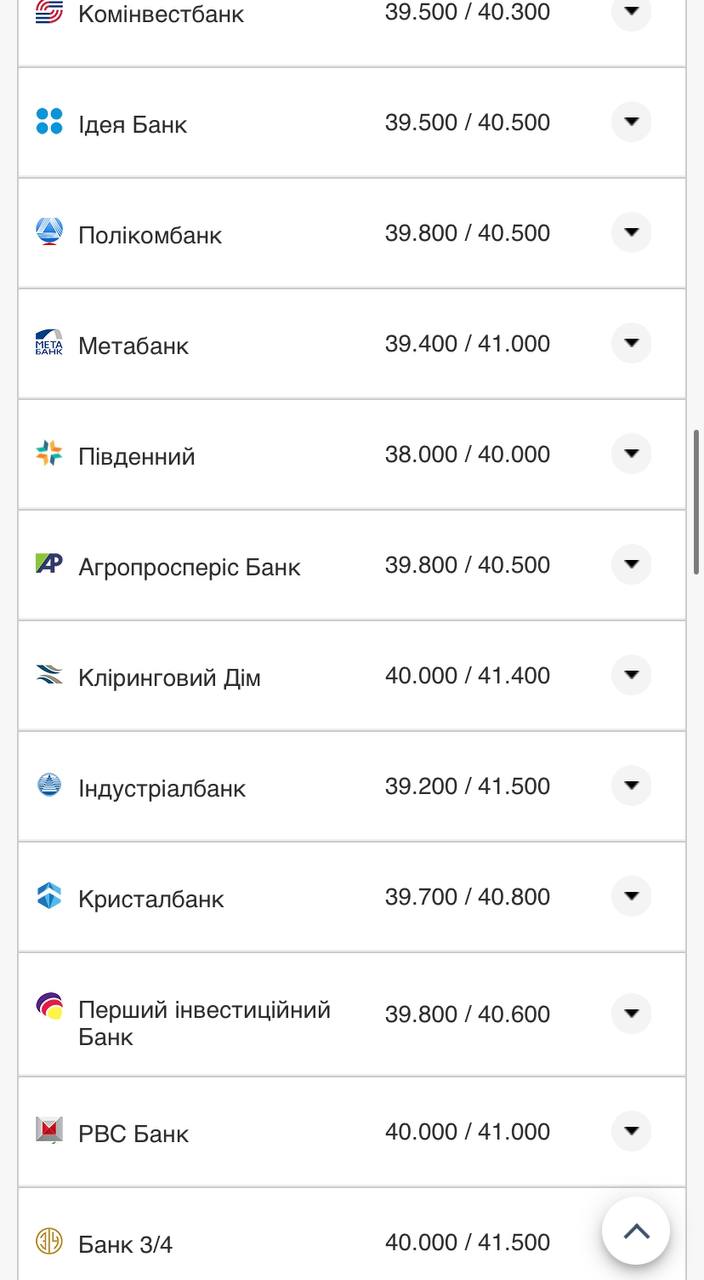The height and width of the screenshot is (1280, 704).
Task: Click the Полікомбанк logo icon
Action: tap(49, 232)
